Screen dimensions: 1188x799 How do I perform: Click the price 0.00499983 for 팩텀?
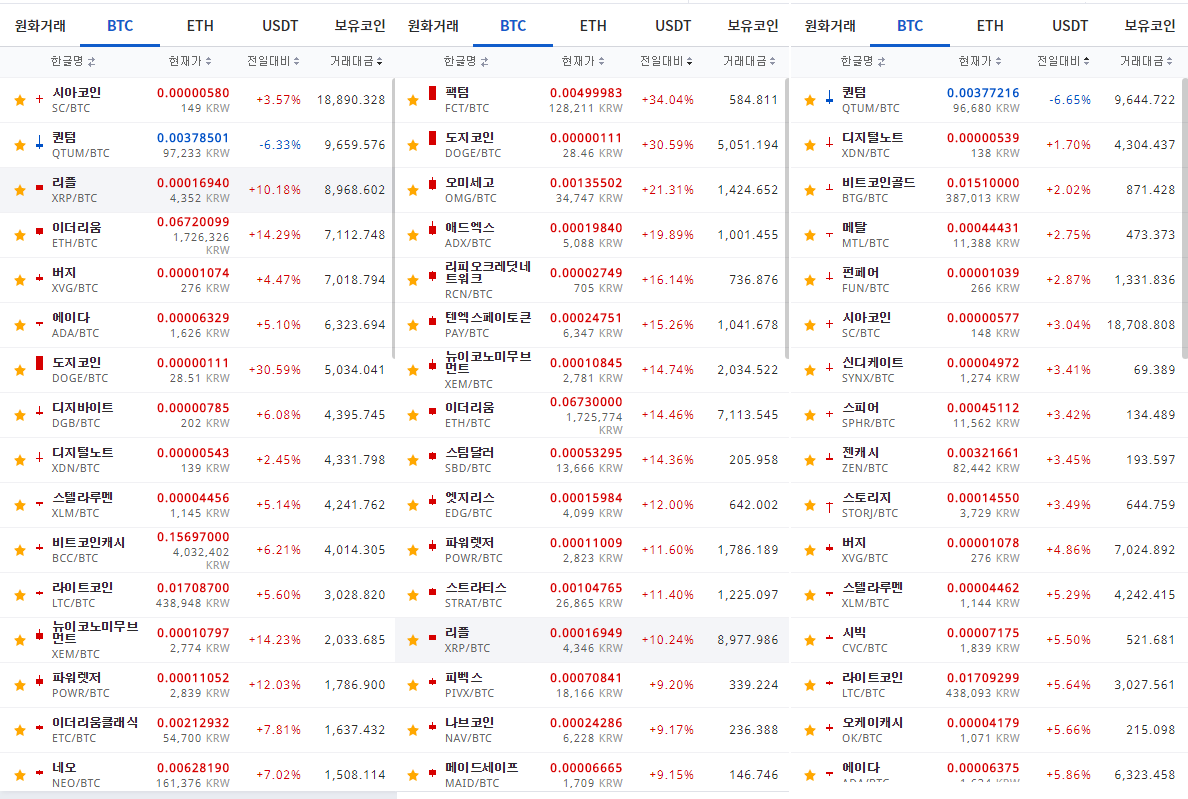coord(586,93)
